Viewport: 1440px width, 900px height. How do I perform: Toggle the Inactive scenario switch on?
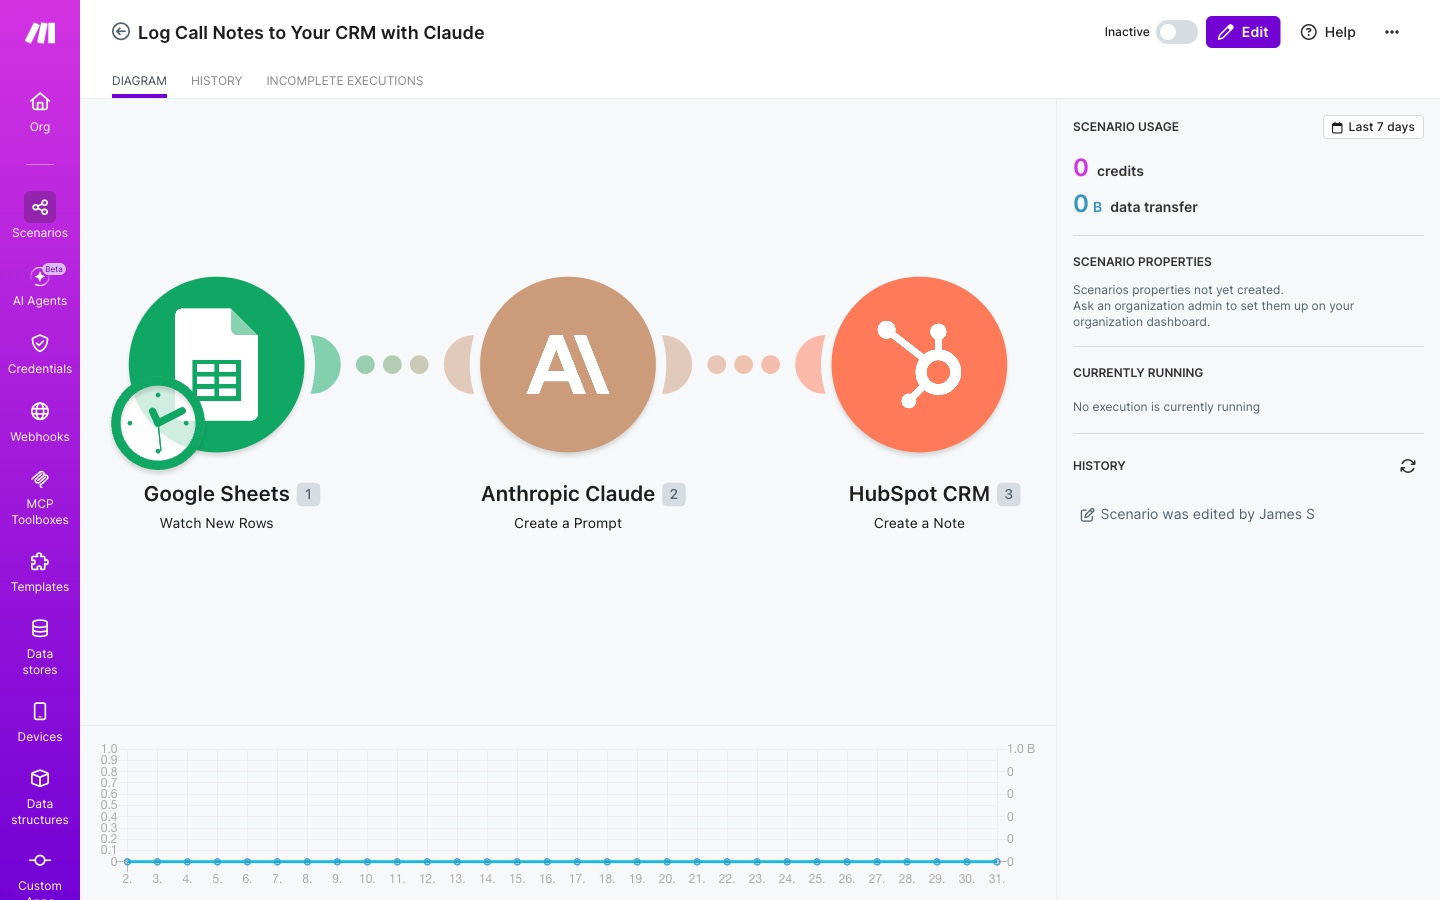(1177, 32)
